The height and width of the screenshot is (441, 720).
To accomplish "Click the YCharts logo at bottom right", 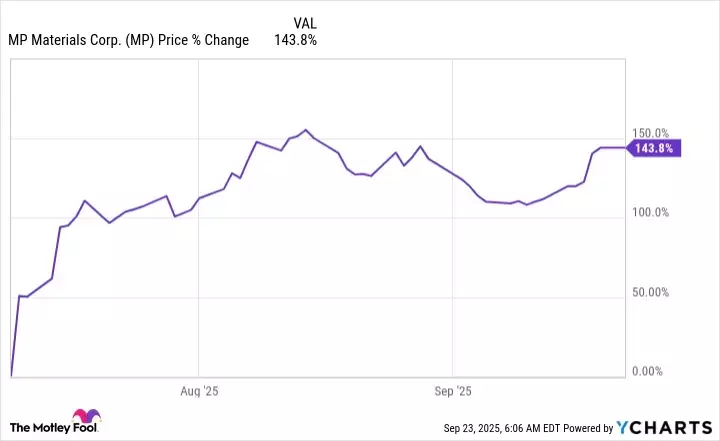I will (676, 428).
